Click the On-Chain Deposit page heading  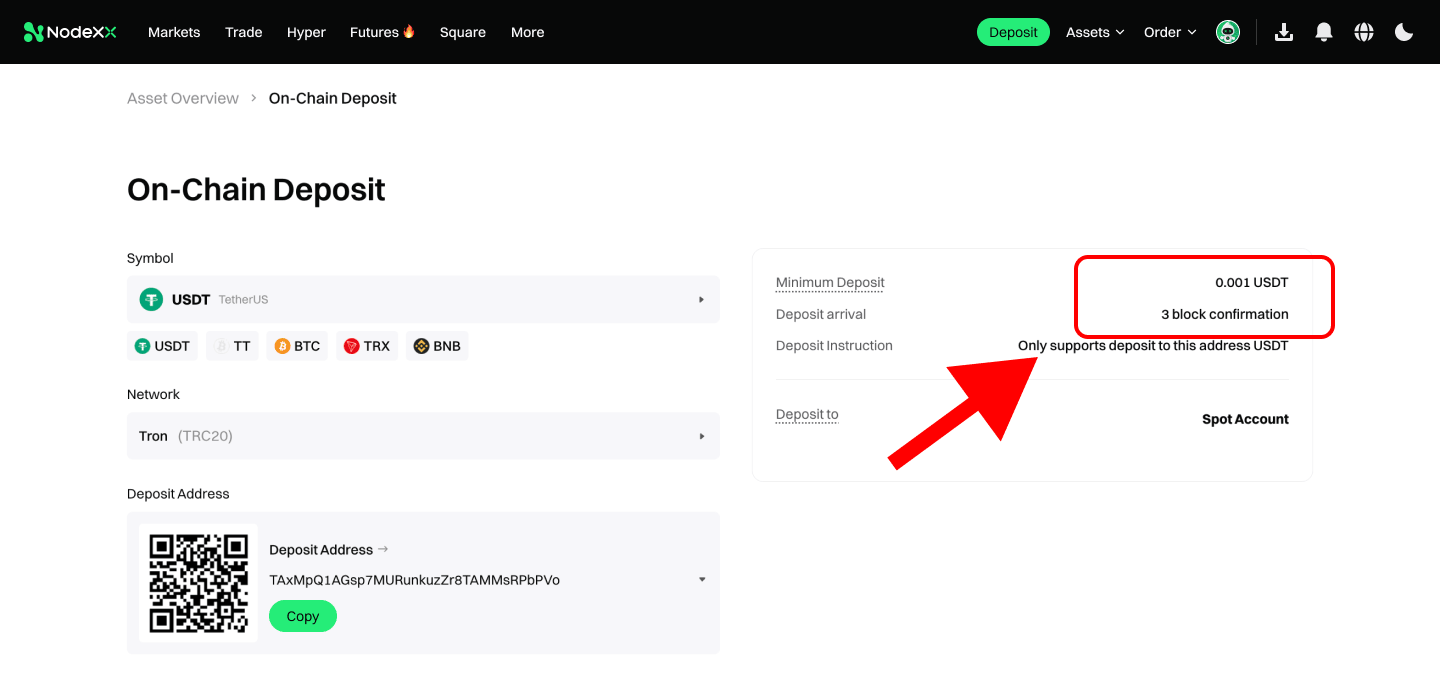256,190
